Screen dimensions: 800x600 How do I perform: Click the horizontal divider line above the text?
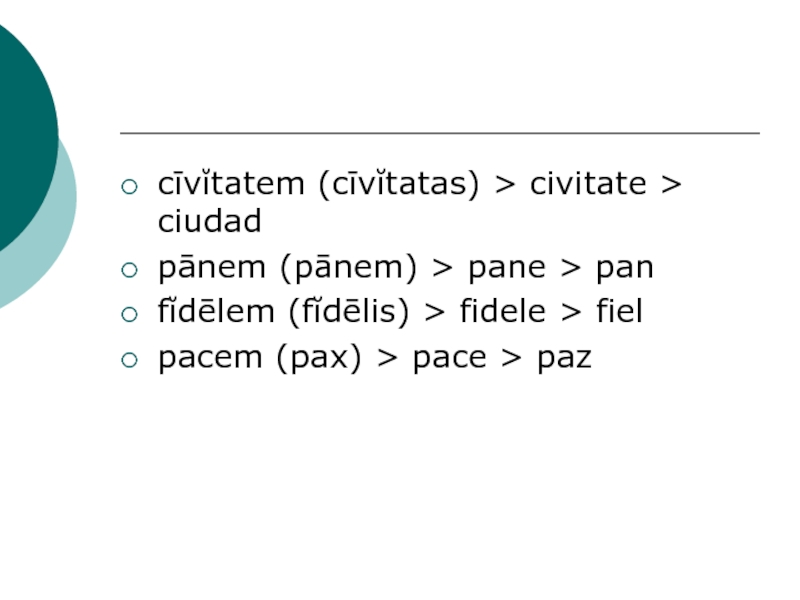(x=440, y=133)
